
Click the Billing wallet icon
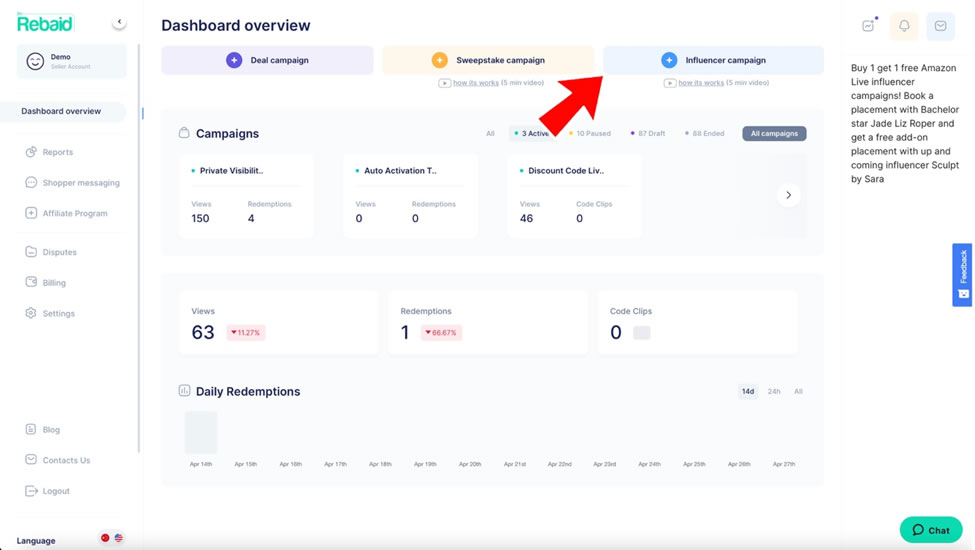coord(30,282)
